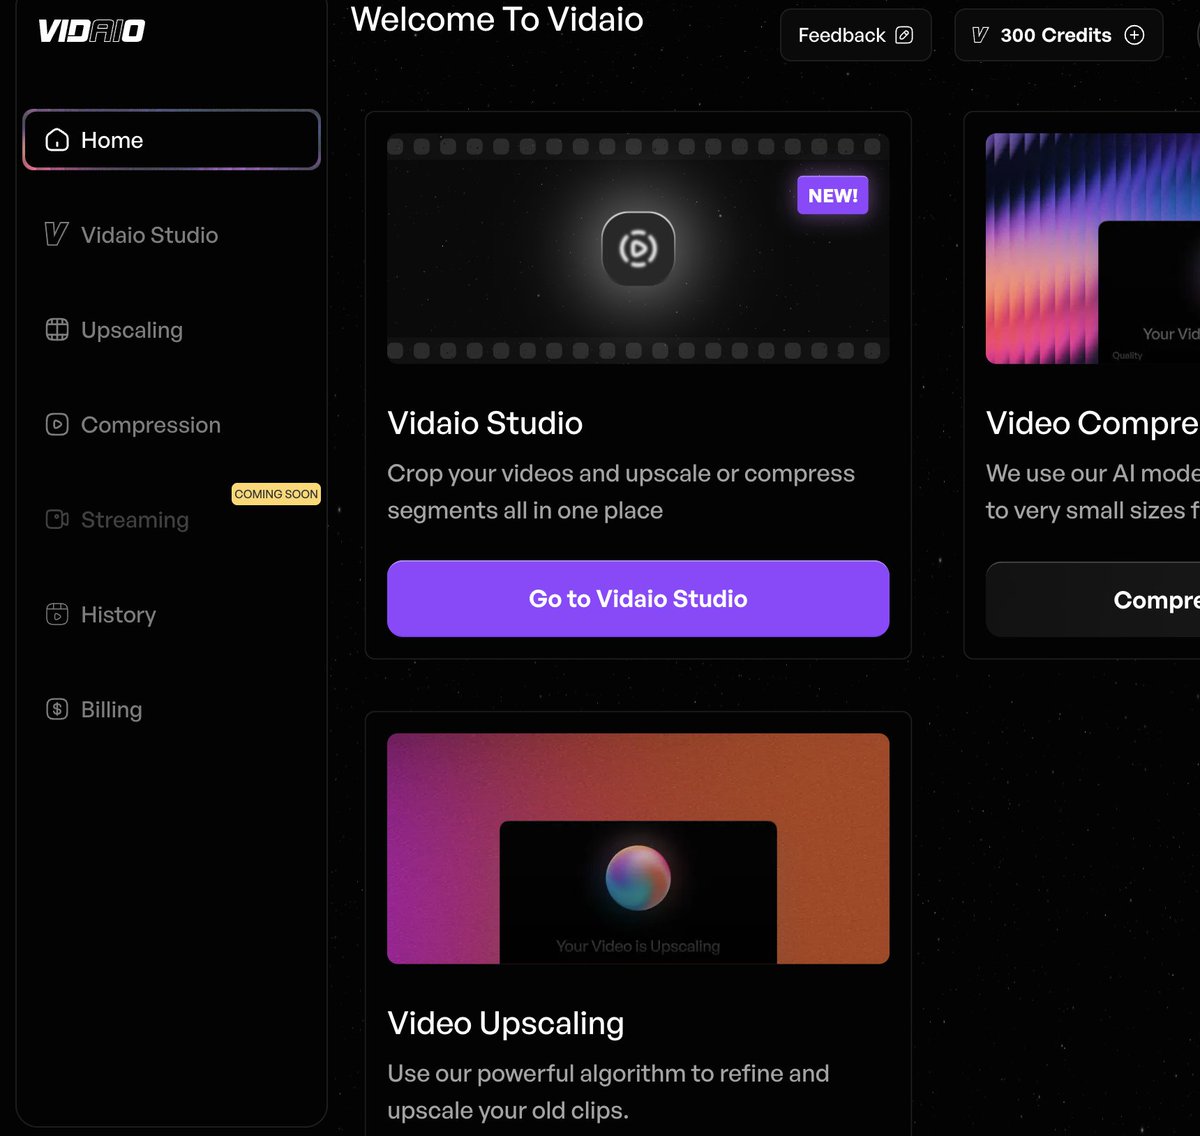Click the Video Compression colorful thumbnail

pyautogui.click(x=1093, y=249)
